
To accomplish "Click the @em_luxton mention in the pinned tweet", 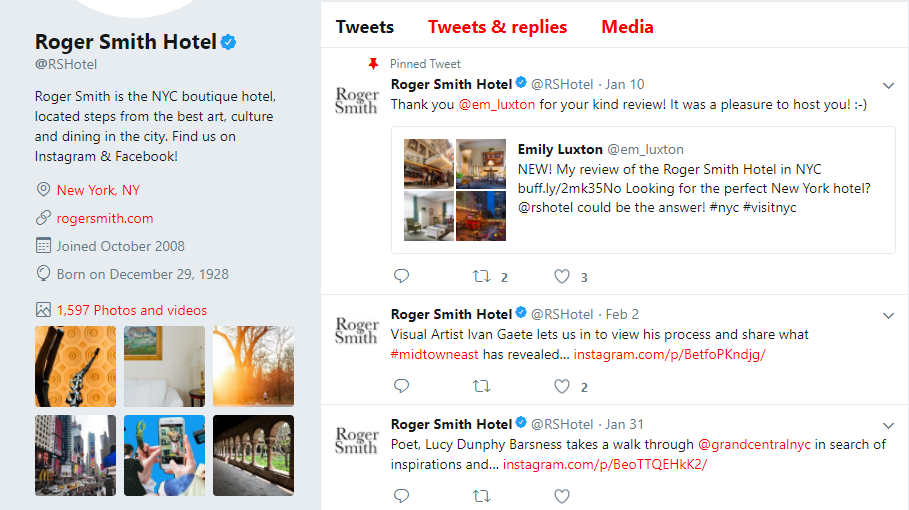I will pyautogui.click(x=497, y=104).
